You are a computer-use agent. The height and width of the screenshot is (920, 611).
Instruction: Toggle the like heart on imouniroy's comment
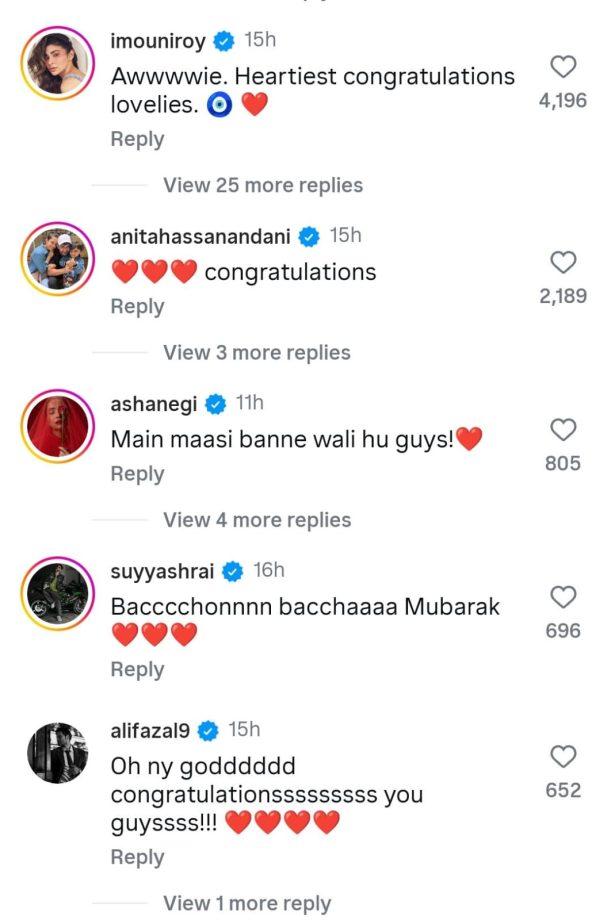(x=563, y=68)
